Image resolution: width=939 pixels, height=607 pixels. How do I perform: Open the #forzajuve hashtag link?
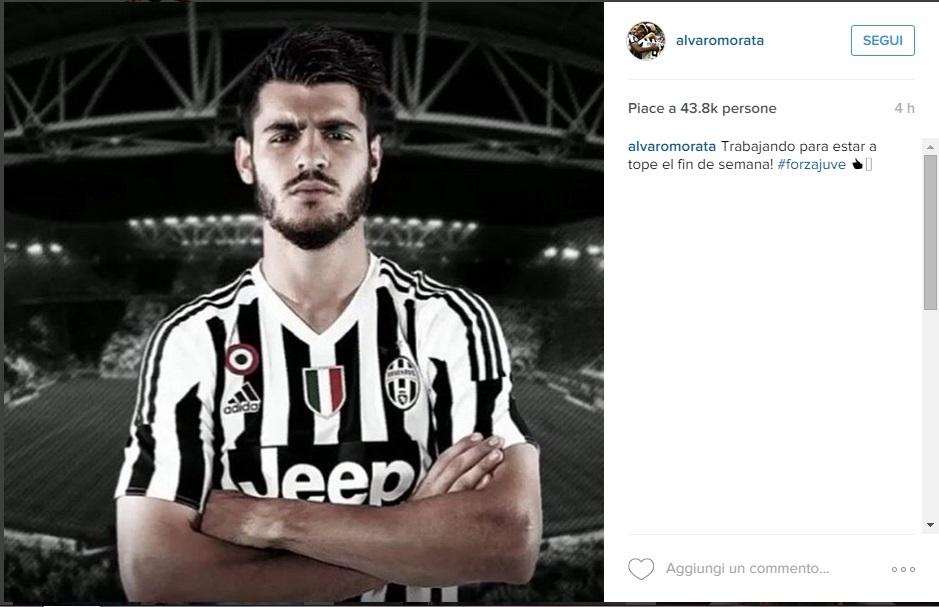[x=811, y=165]
